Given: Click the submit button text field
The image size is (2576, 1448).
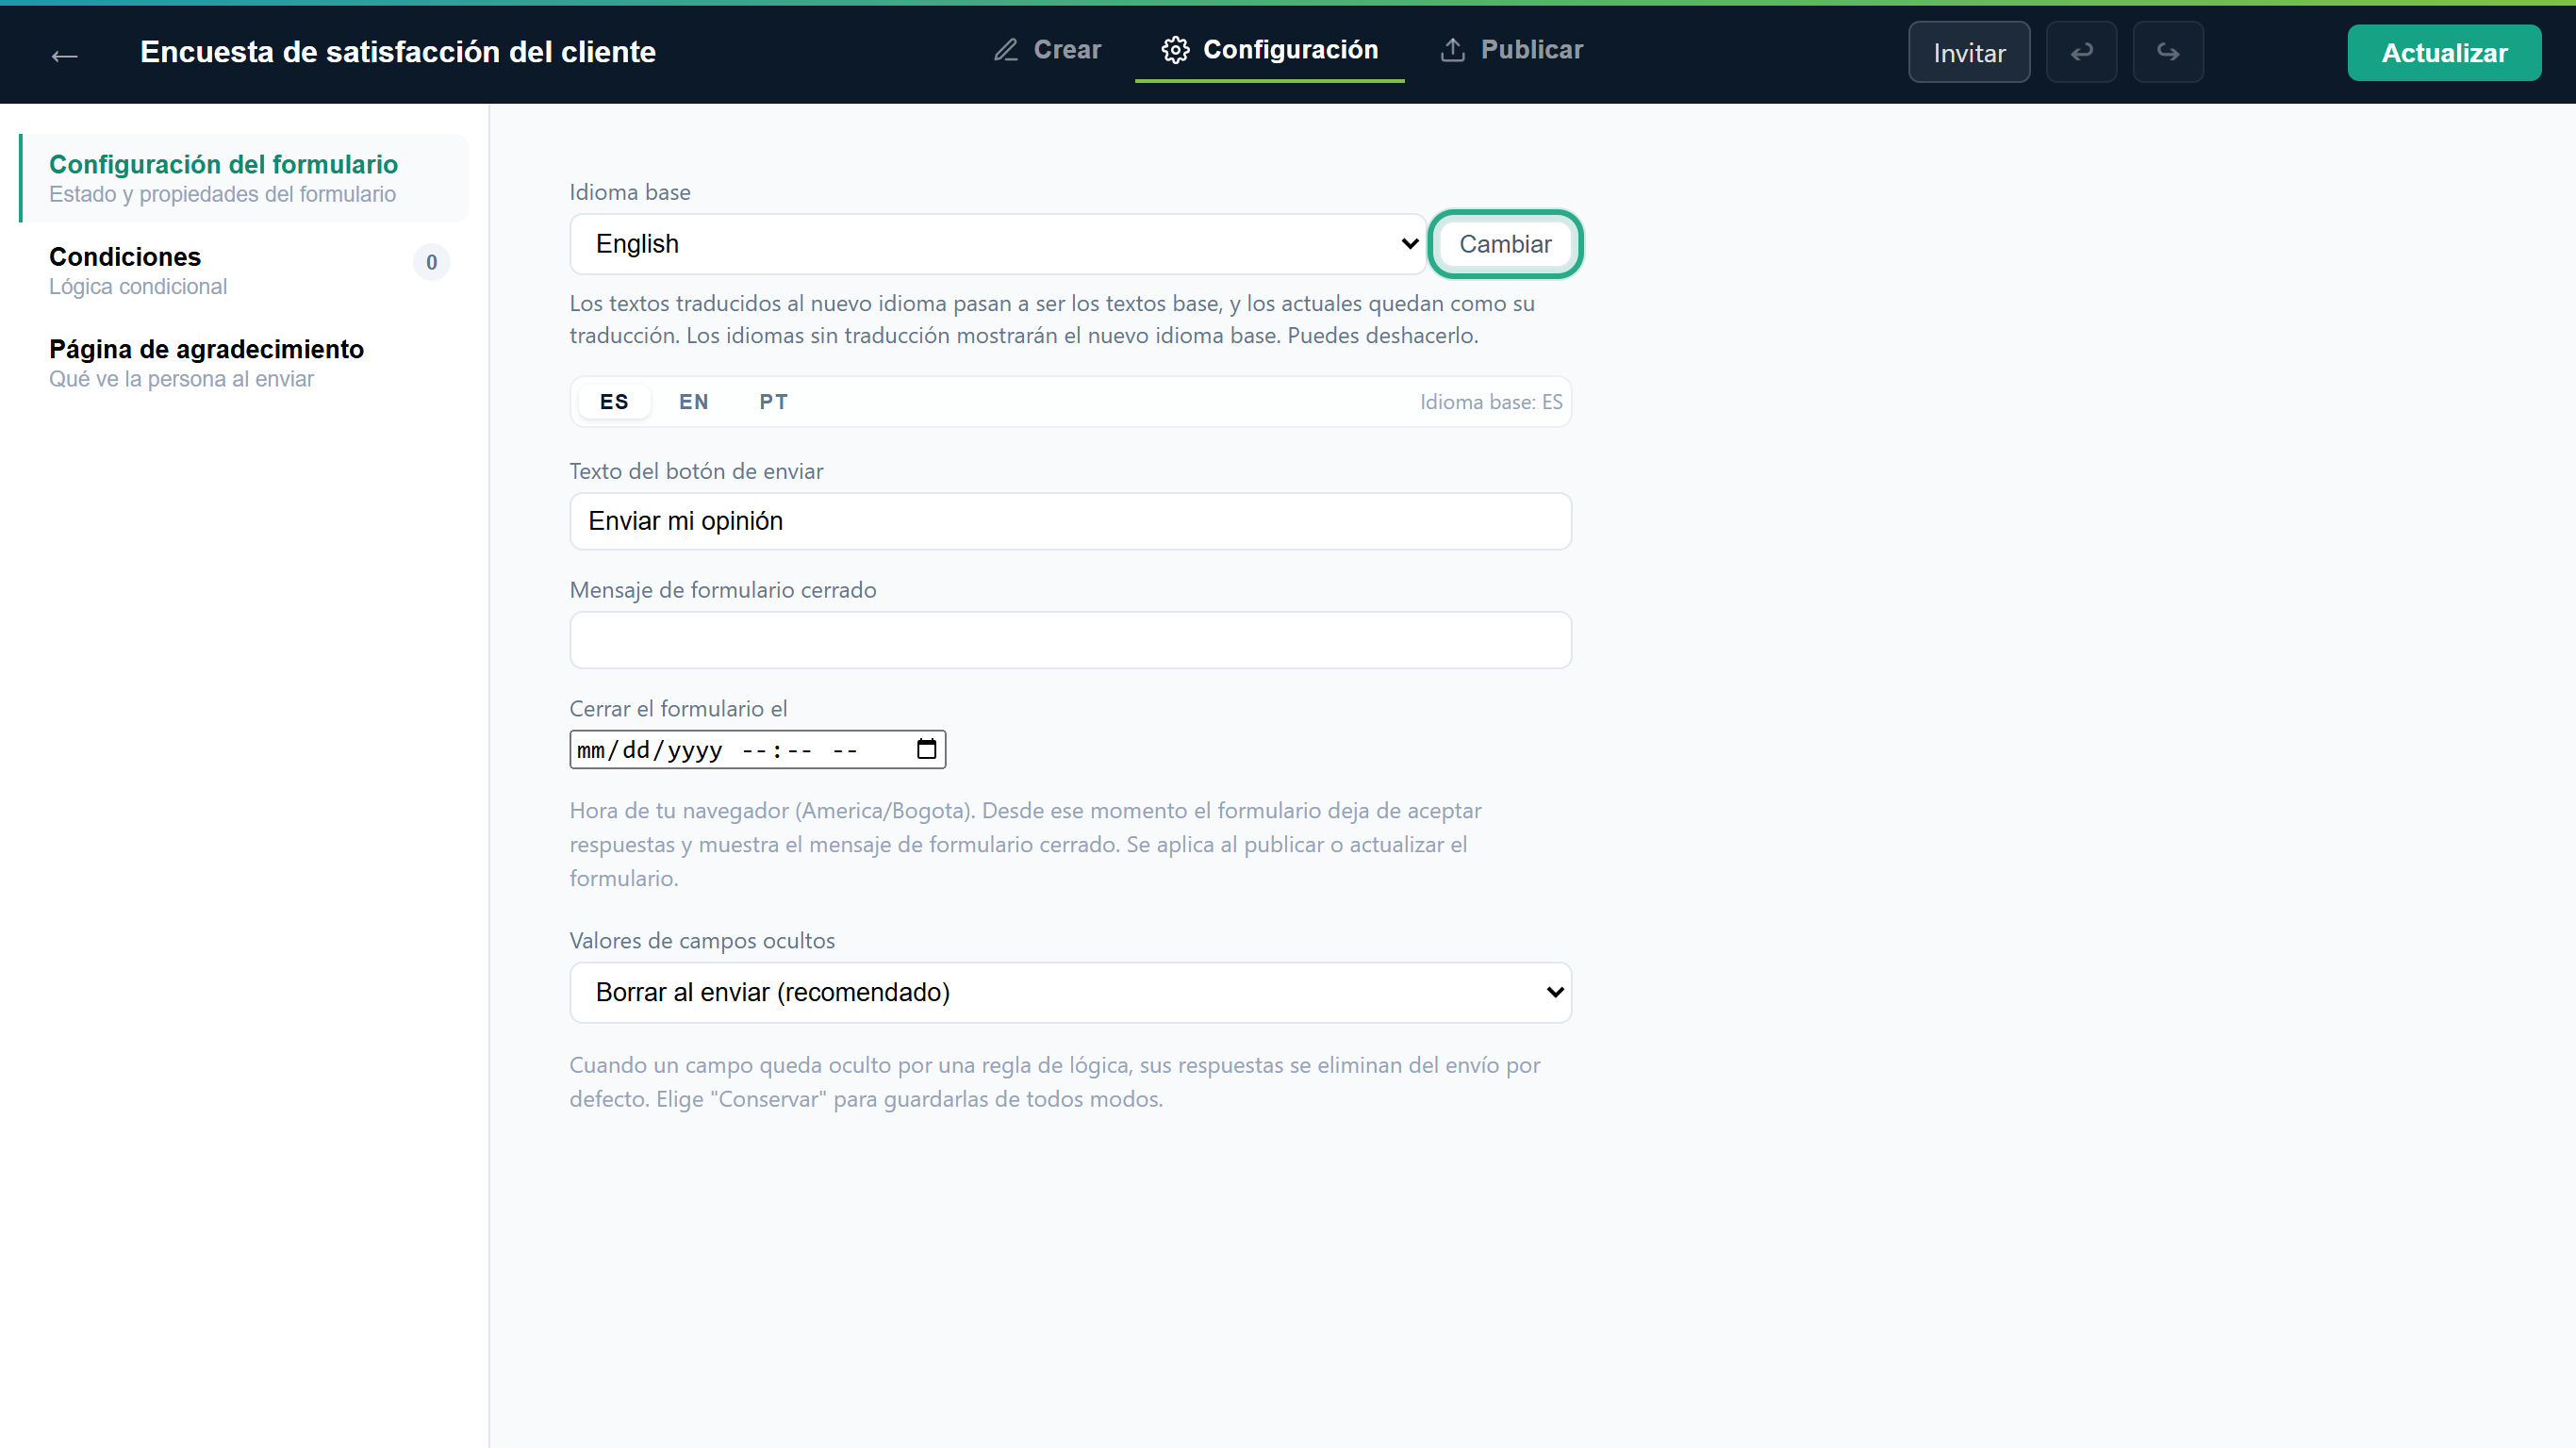Looking at the screenshot, I should 1070,521.
